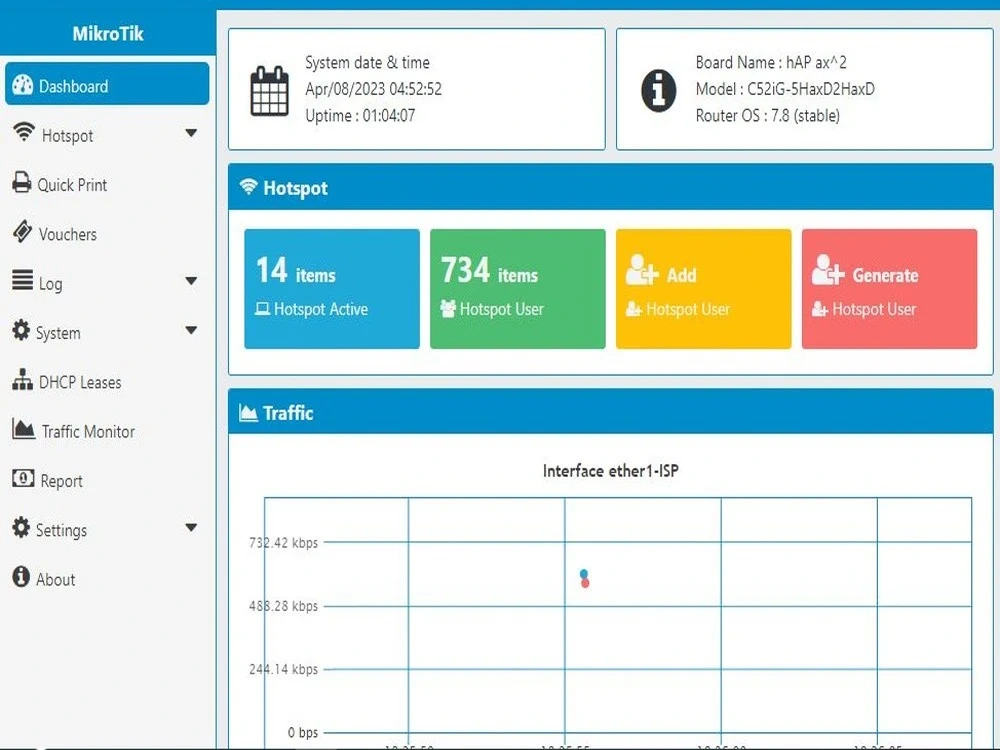Click the Board Name : hAP ax^2 text

pos(771,62)
